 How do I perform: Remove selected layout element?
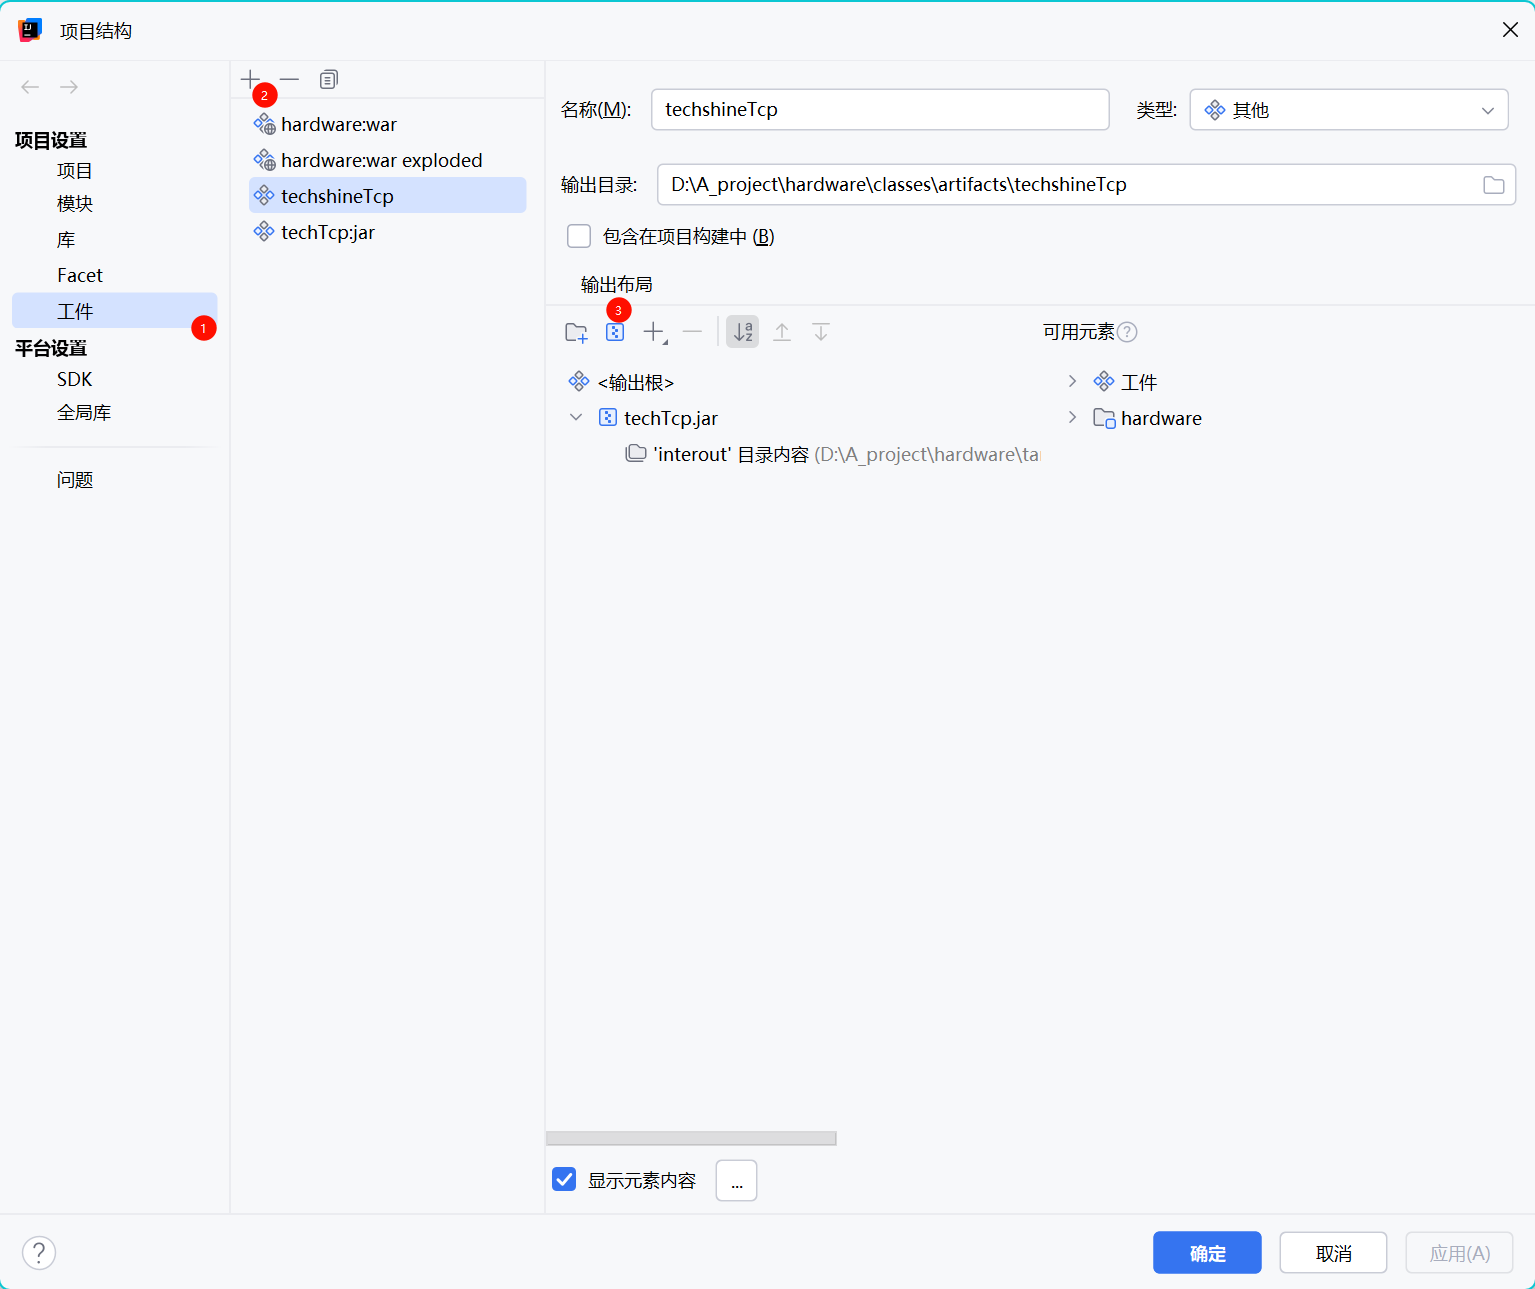pos(693,332)
